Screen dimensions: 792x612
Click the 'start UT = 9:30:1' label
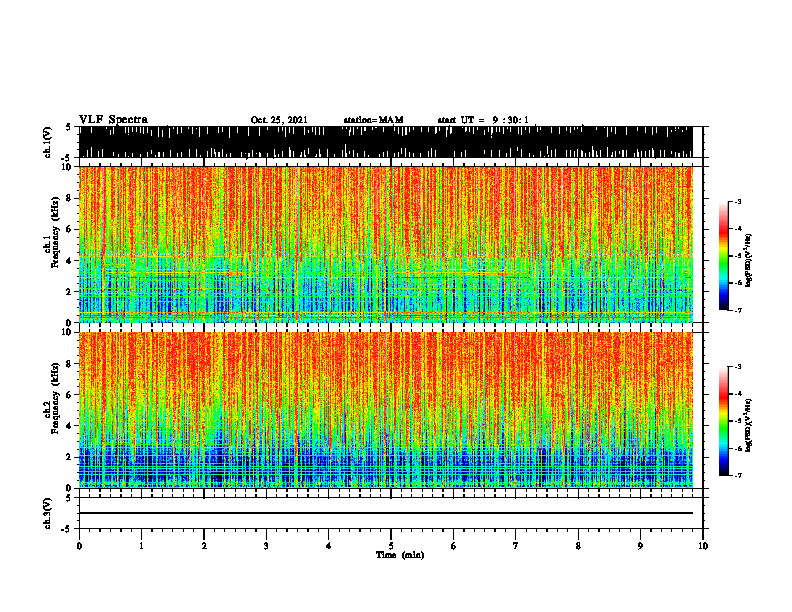point(483,120)
